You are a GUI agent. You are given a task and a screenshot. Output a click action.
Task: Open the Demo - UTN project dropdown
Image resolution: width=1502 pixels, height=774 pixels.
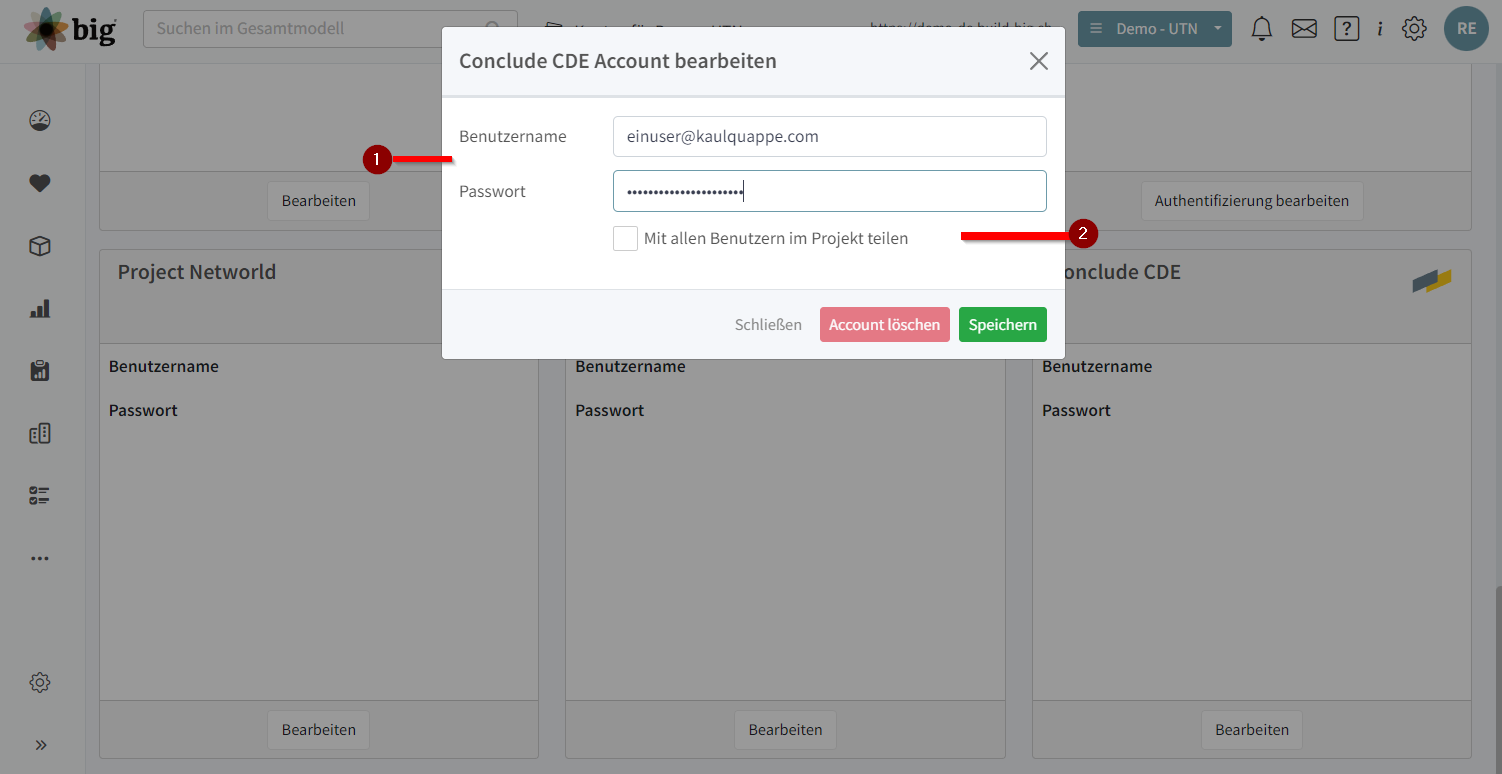(x=1155, y=29)
